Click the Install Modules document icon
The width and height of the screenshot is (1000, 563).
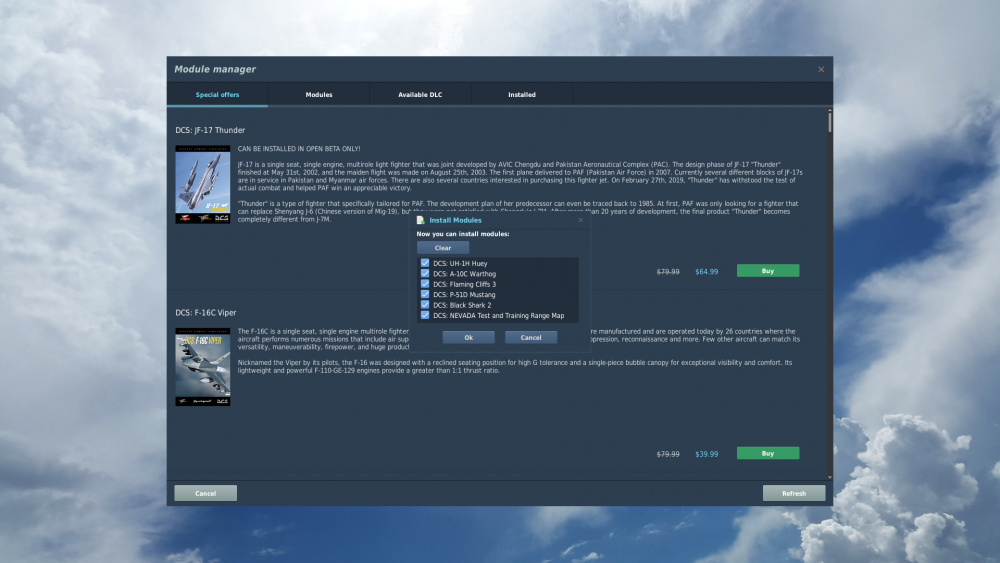click(421, 220)
